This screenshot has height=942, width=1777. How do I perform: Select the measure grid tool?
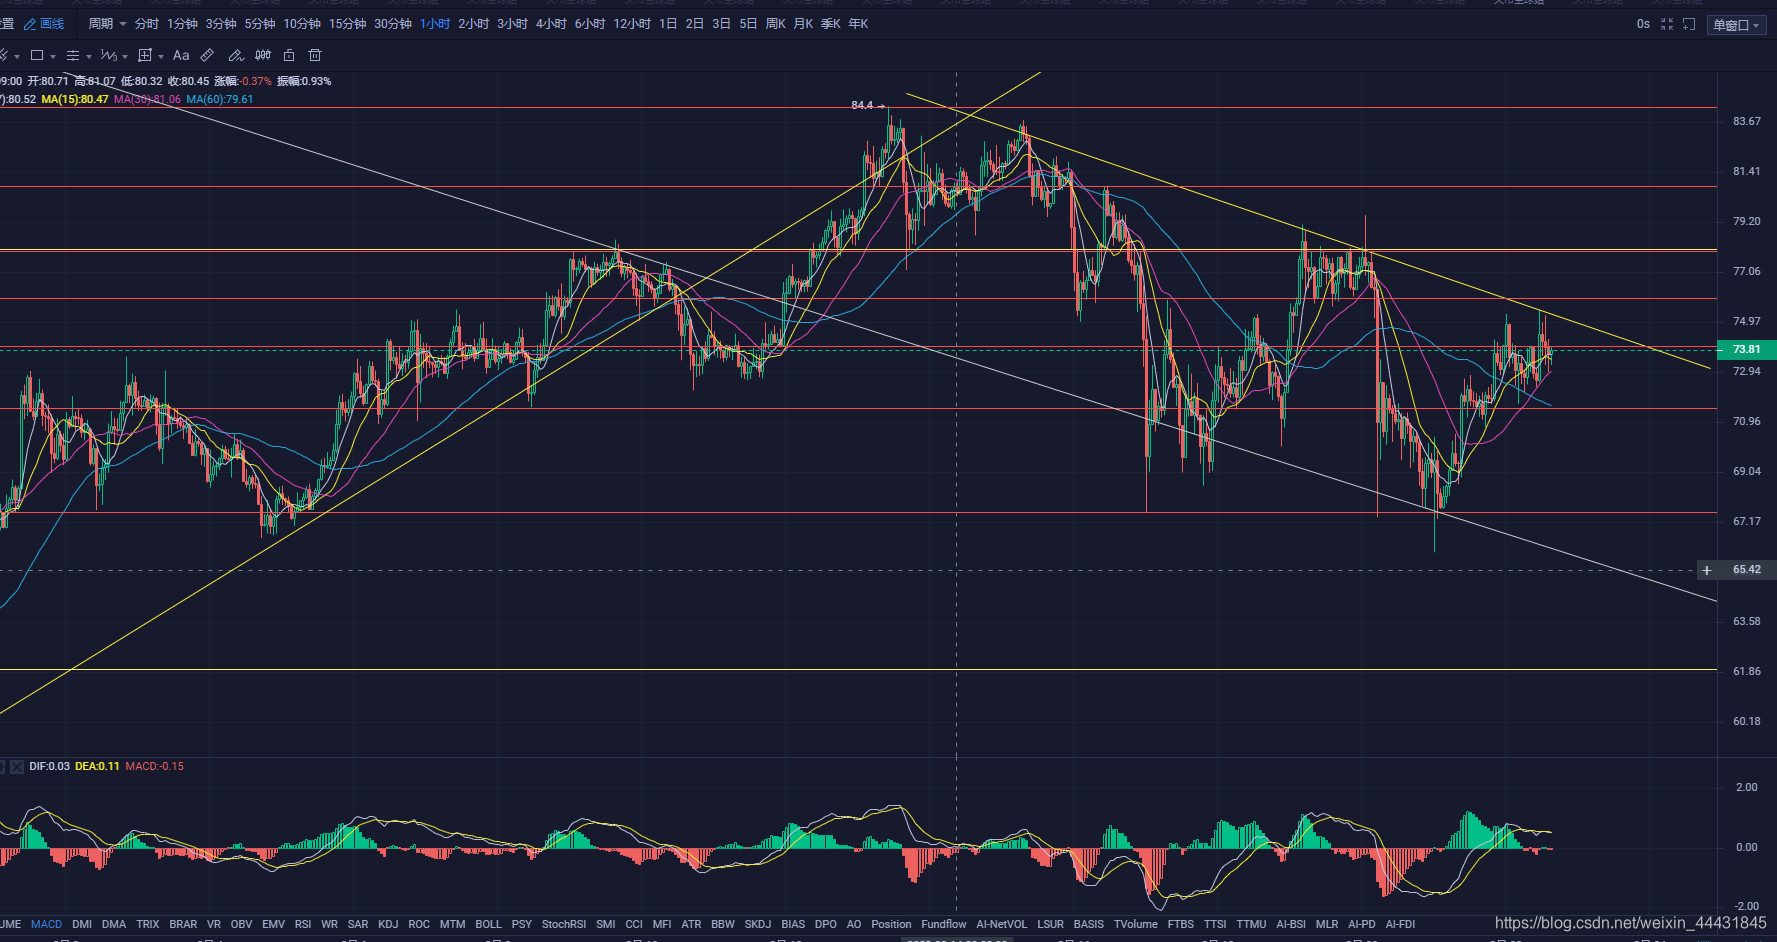coord(145,55)
